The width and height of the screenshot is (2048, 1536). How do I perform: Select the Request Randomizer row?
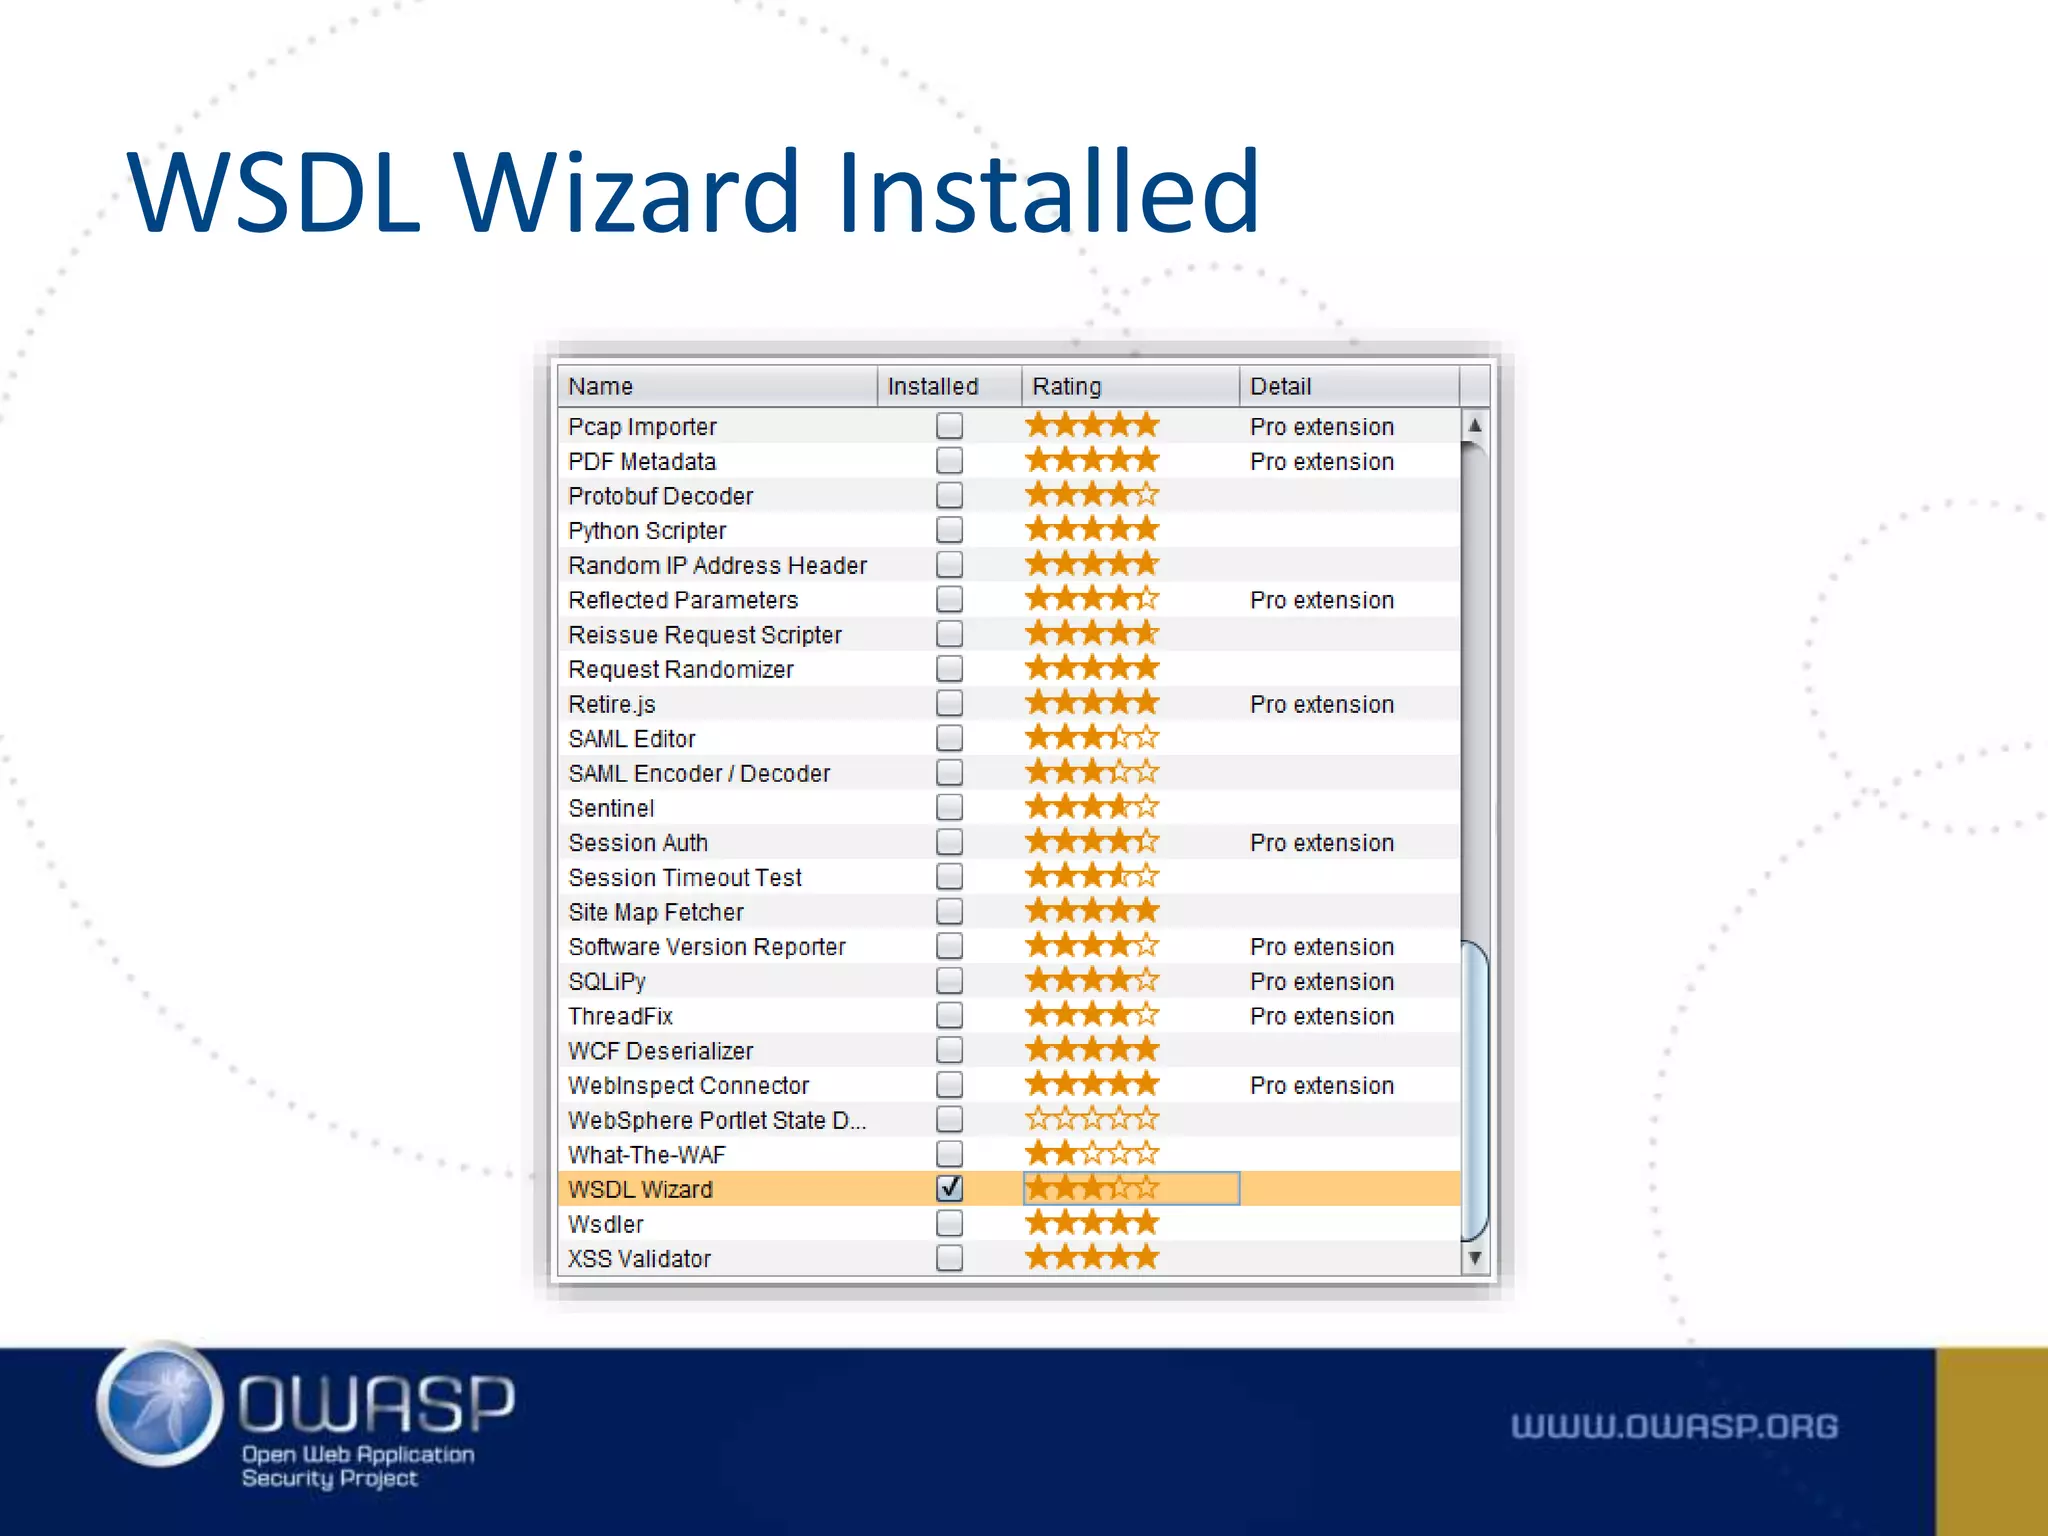click(x=1009, y=669)
